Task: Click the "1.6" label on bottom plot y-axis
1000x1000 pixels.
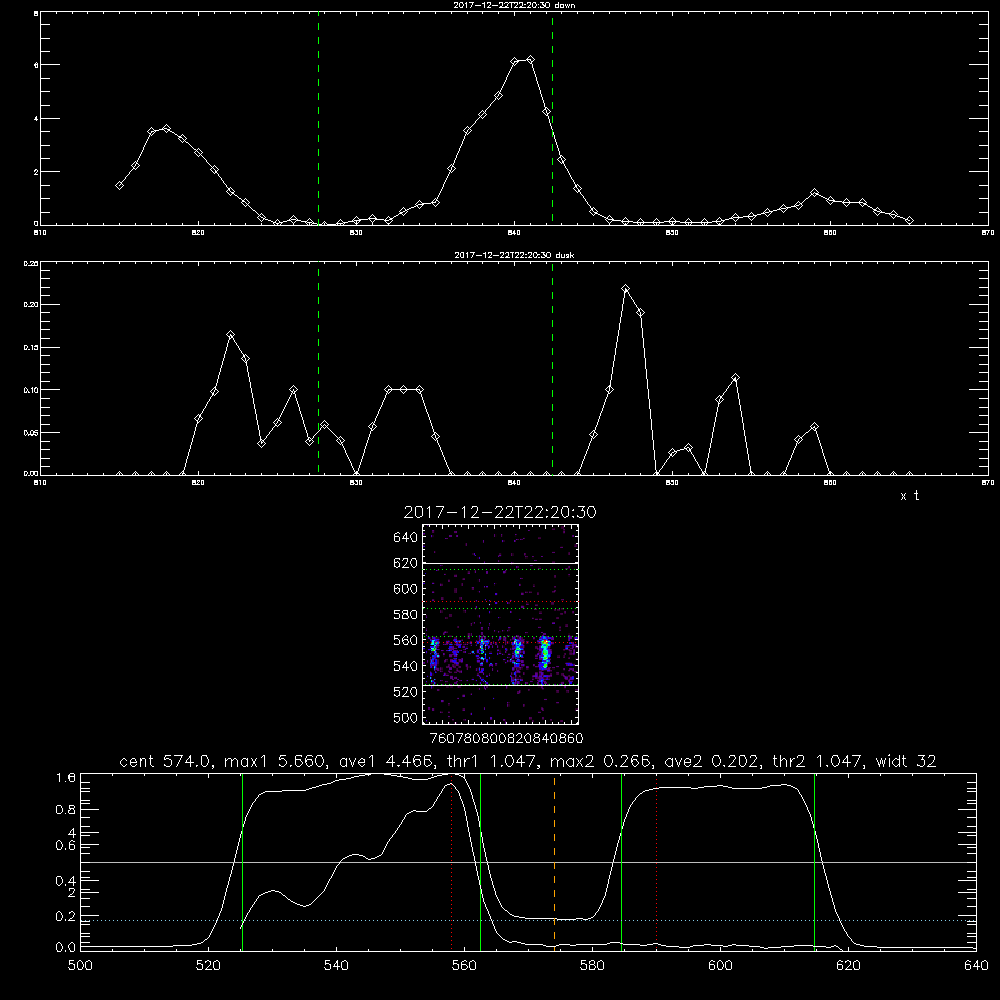Action: click(x=66, y=778)
